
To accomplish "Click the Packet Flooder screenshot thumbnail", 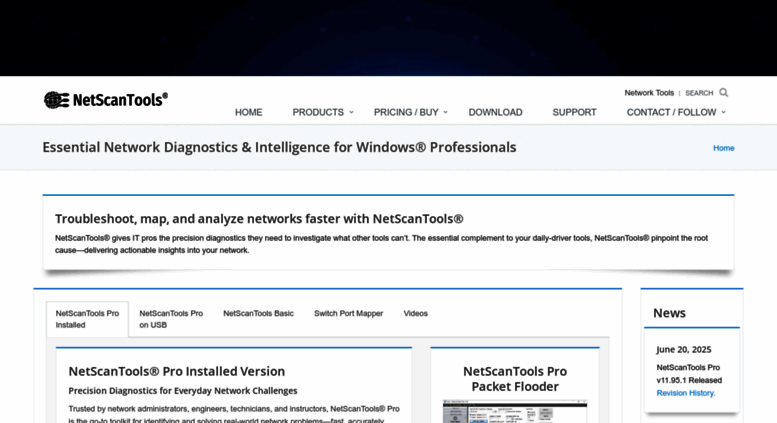I will coord(515,411).
